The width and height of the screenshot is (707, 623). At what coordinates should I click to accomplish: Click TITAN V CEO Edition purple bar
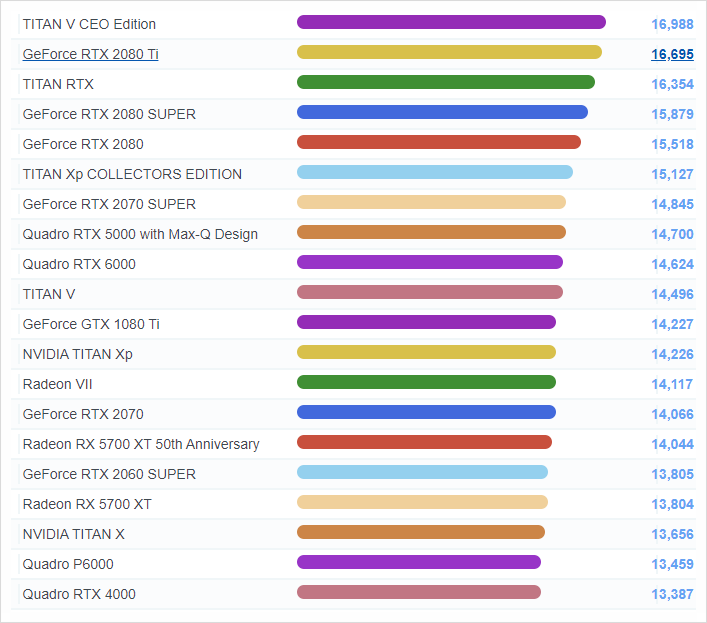451,22
